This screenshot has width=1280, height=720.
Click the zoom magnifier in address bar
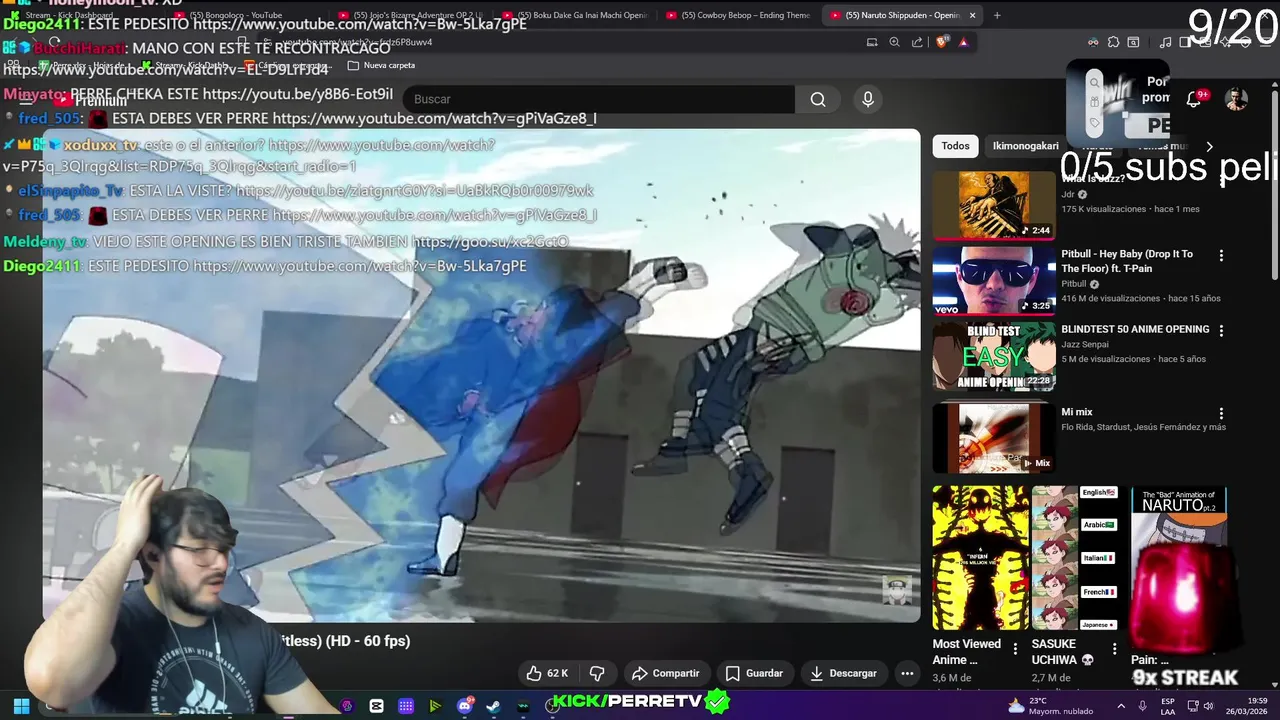[x=895, y=42]
